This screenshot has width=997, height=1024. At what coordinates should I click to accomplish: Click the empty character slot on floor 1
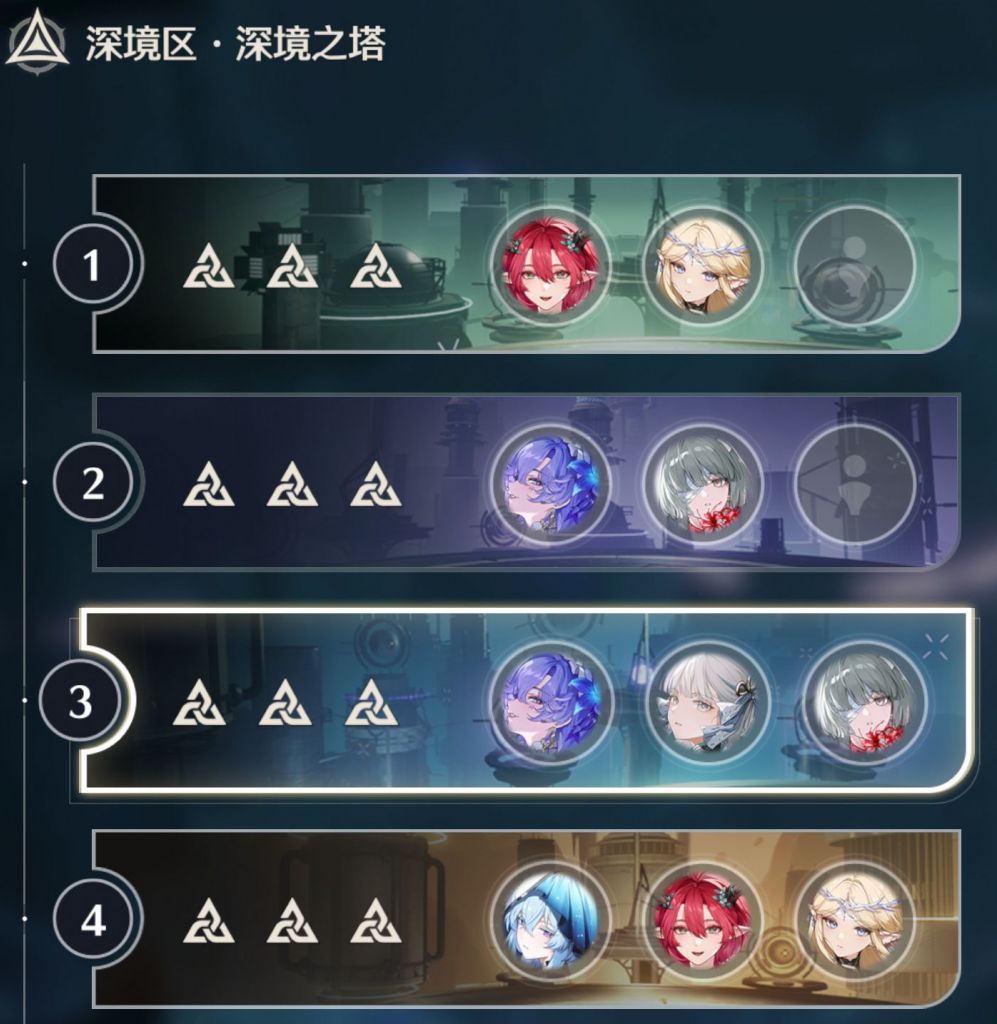click(855, 266)
